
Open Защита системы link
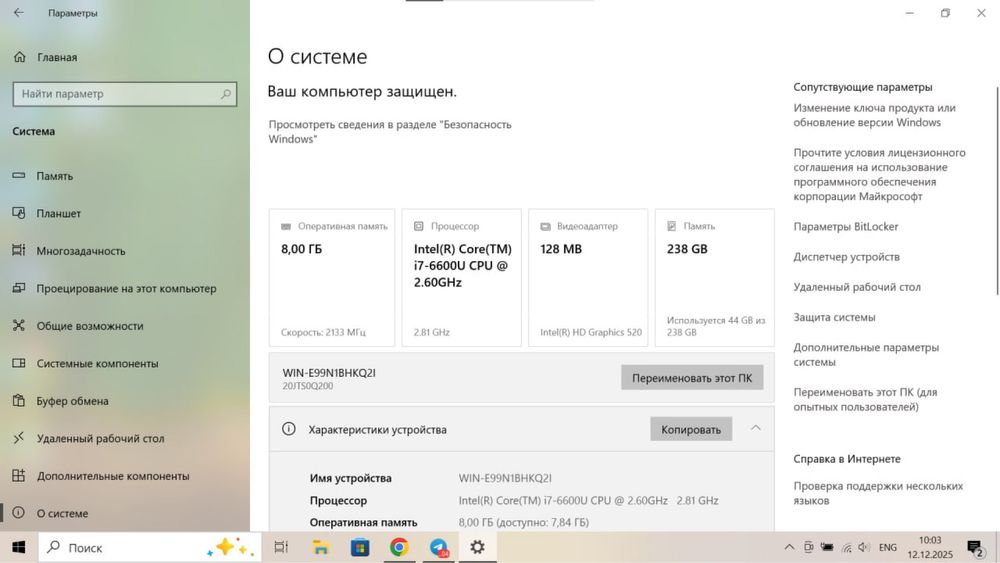[x=834, y=317]
